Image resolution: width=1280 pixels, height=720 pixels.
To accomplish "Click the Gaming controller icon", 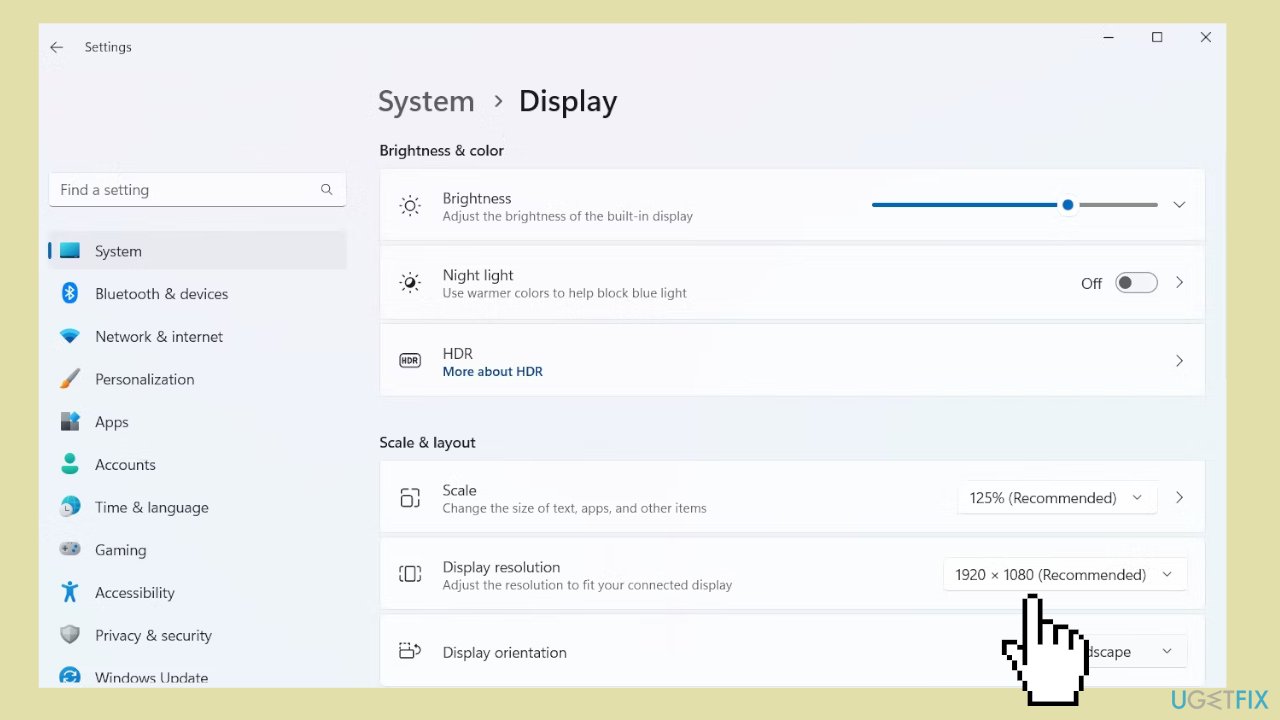I will coord(69,550).
